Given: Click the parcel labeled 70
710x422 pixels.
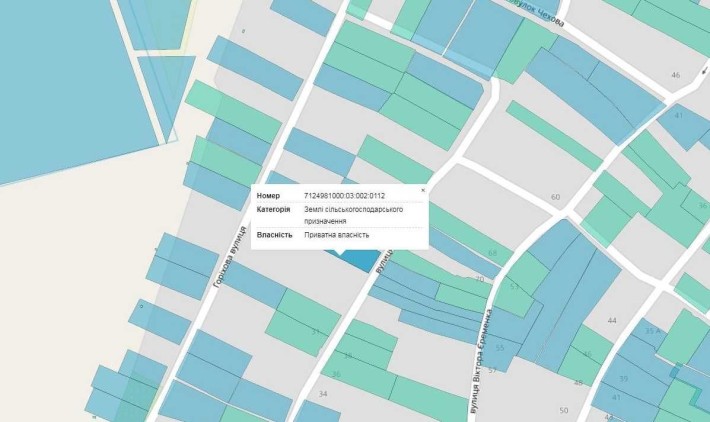Looking at the screenshot, I should click(x=480, y=279).
